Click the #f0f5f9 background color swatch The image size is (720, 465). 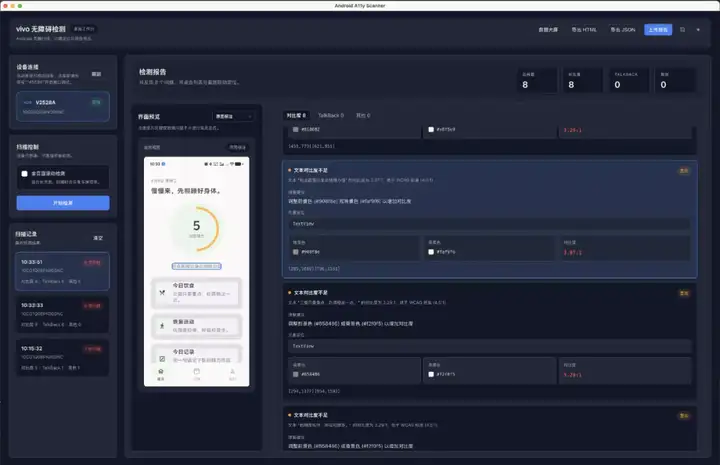[431, 129]
